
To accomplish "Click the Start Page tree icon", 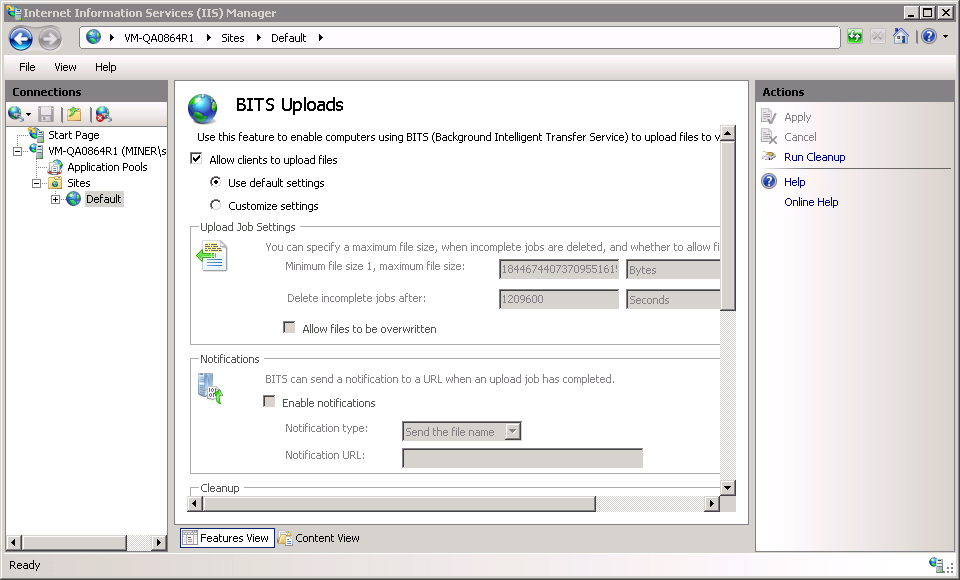I will 36,135.
